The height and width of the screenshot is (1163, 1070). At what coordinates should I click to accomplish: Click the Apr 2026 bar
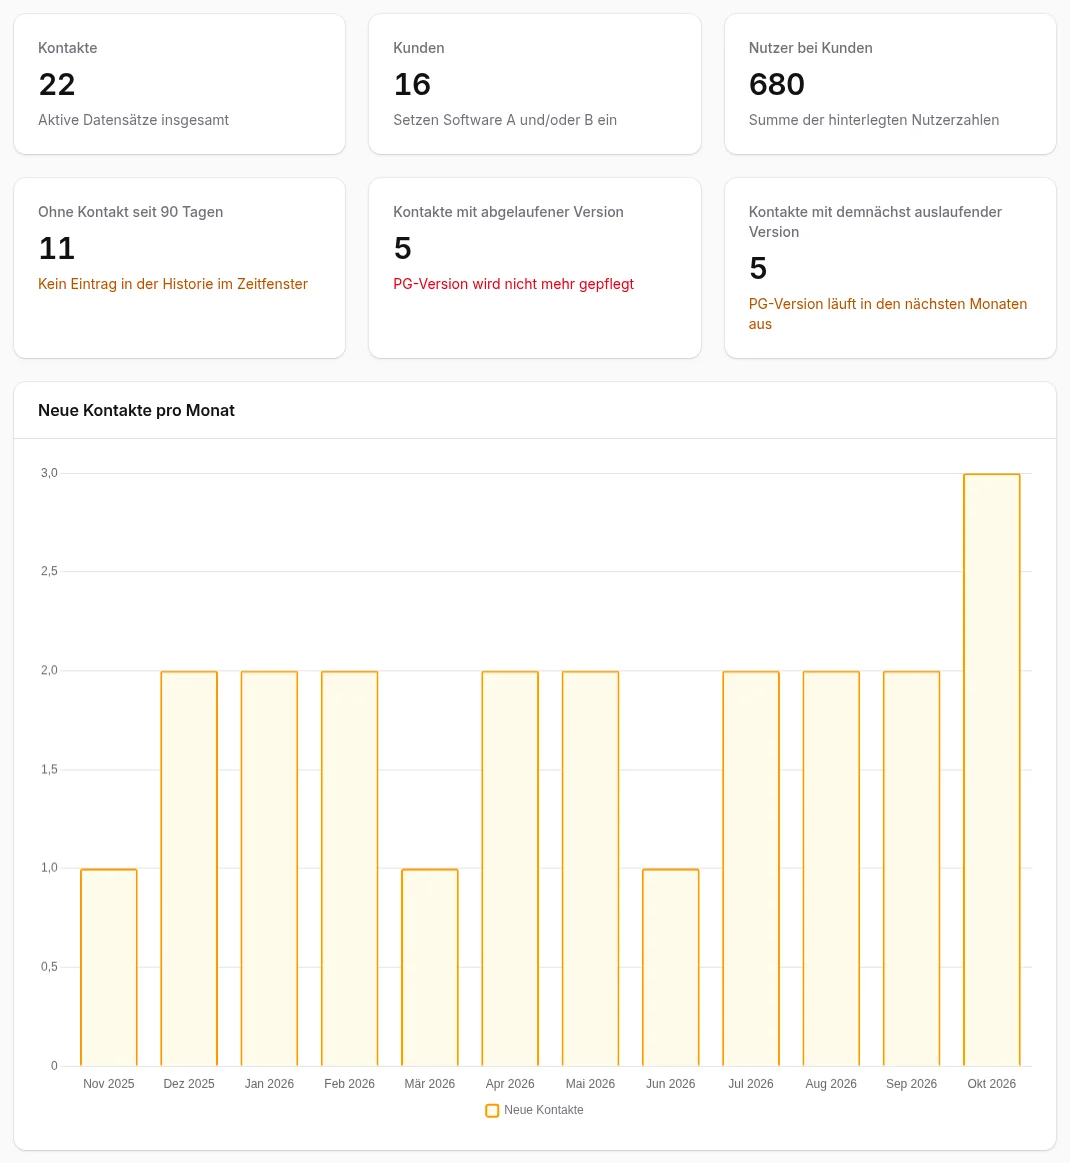[x=510, y=869]
